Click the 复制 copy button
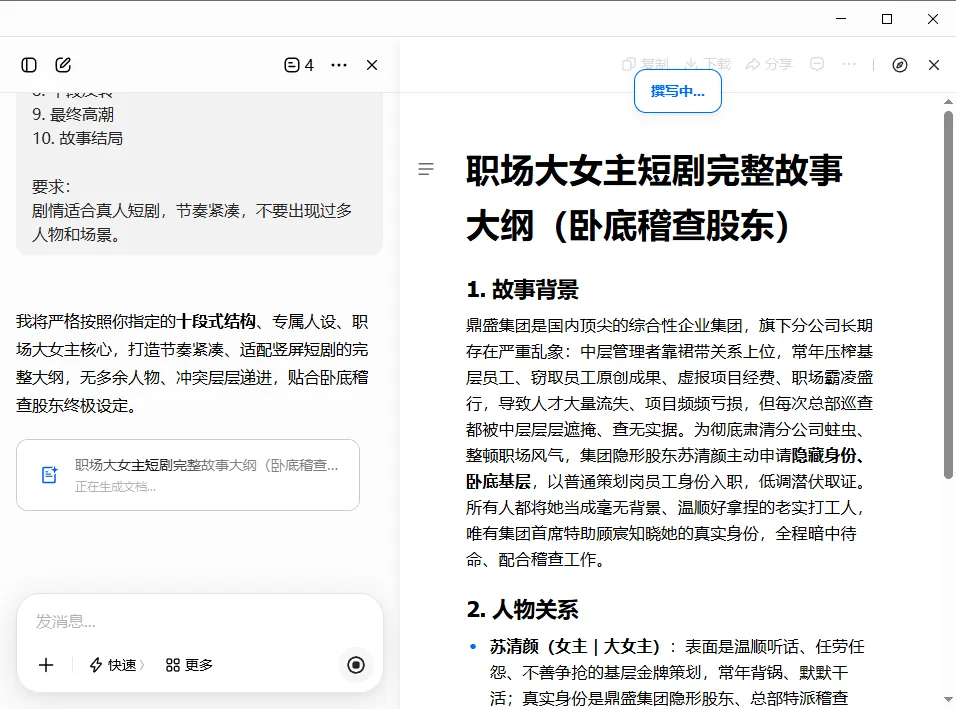Image resolution: width=956 pixels, height=709 pixels. click(x=646, y=64)
